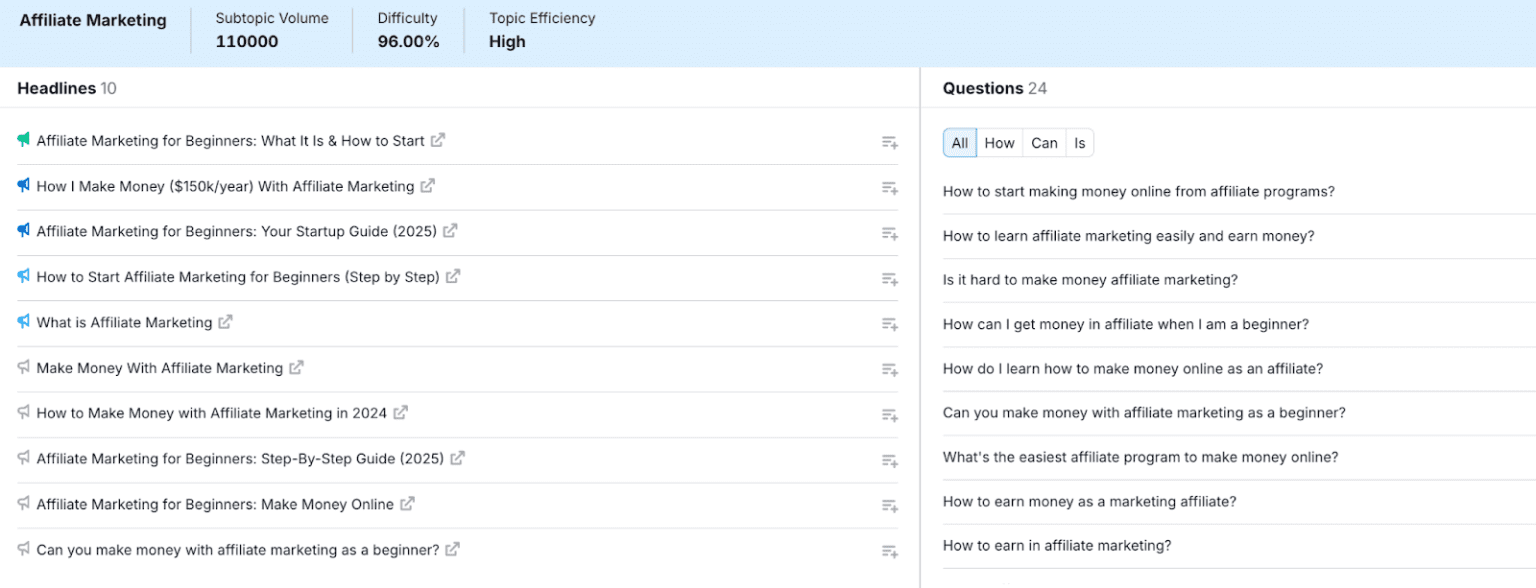Click external link icon after 'Step-By-Step Guide (2025)'
The image size is (1536, 588).
[x=457, y=458]
